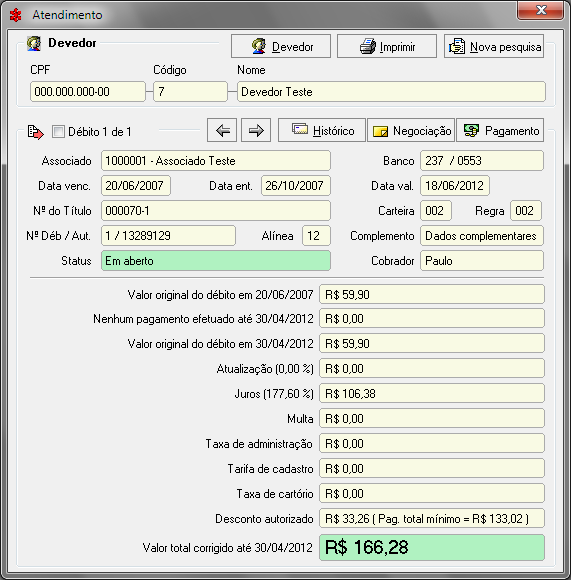Click the green Status field Em aberto
Viewport: 571px width, 580px height.
click(216, 261)
